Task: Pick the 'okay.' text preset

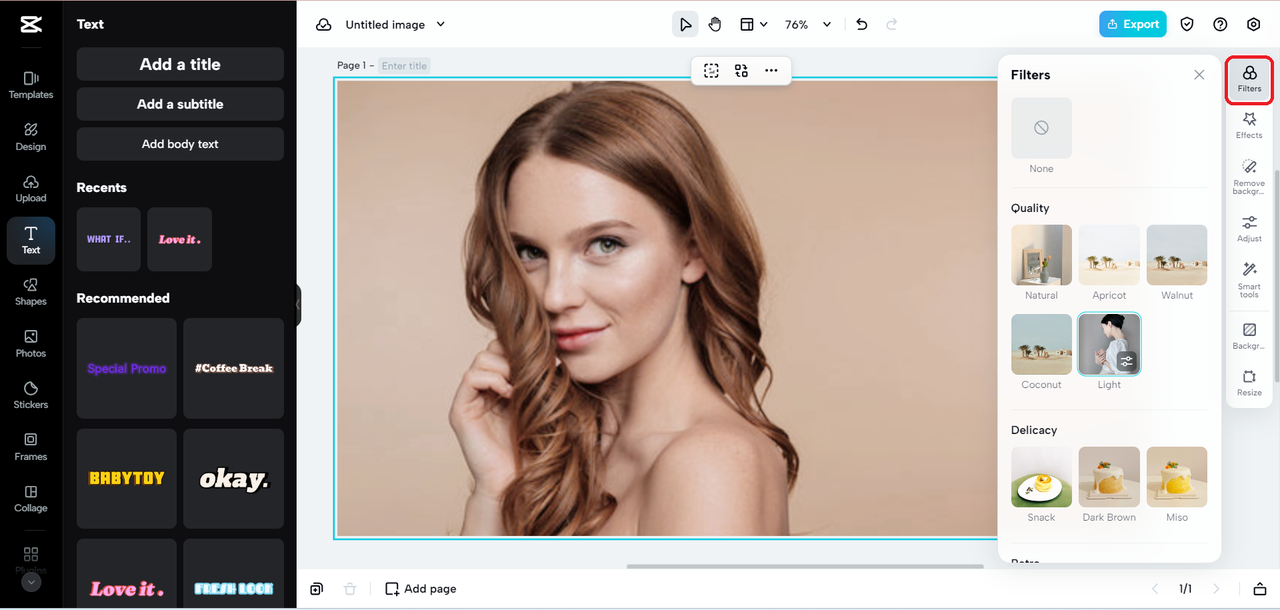Action: click(234, 479)
